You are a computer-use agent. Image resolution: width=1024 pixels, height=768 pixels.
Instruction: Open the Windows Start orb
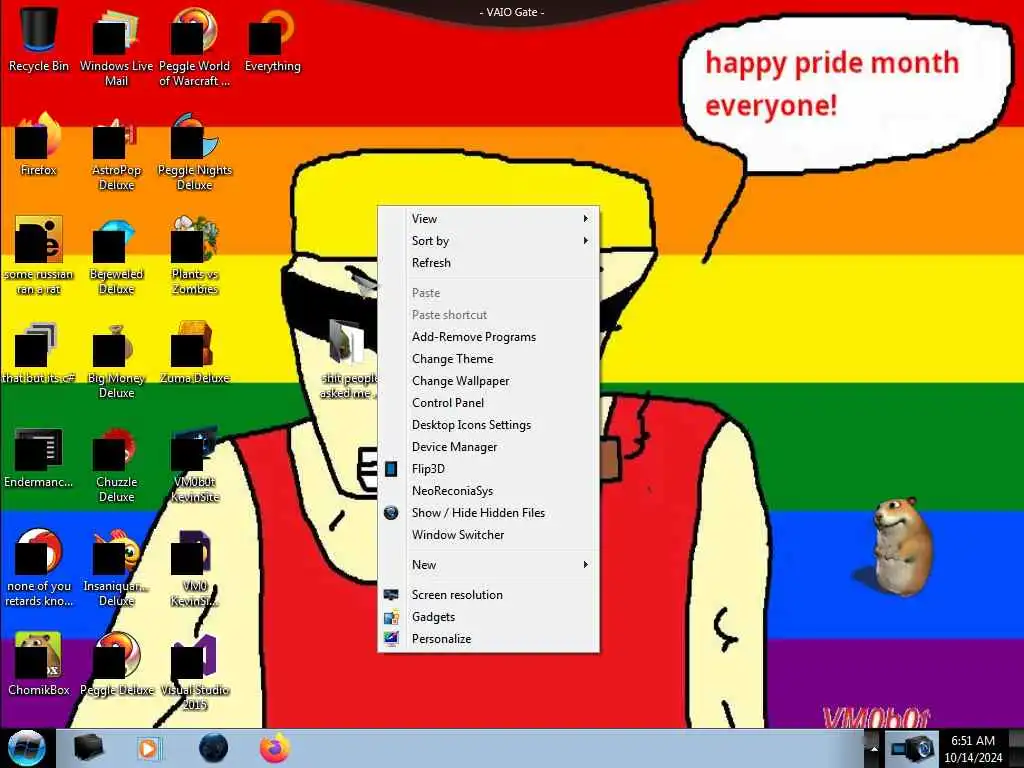tap(27, 748)
